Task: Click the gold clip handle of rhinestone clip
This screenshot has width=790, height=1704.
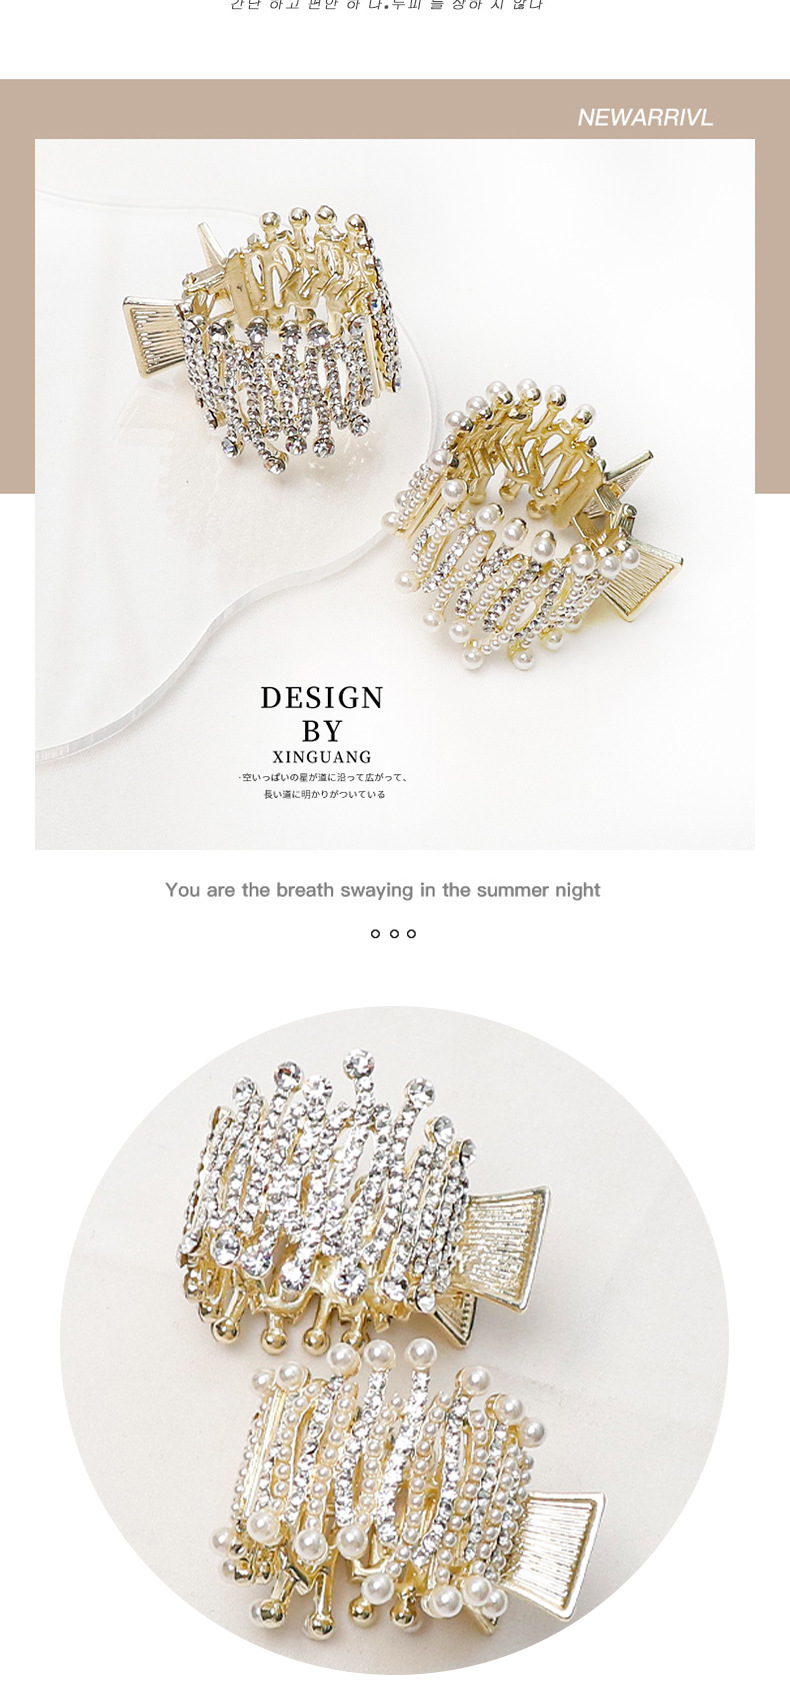Action: [x=157, y=324]
